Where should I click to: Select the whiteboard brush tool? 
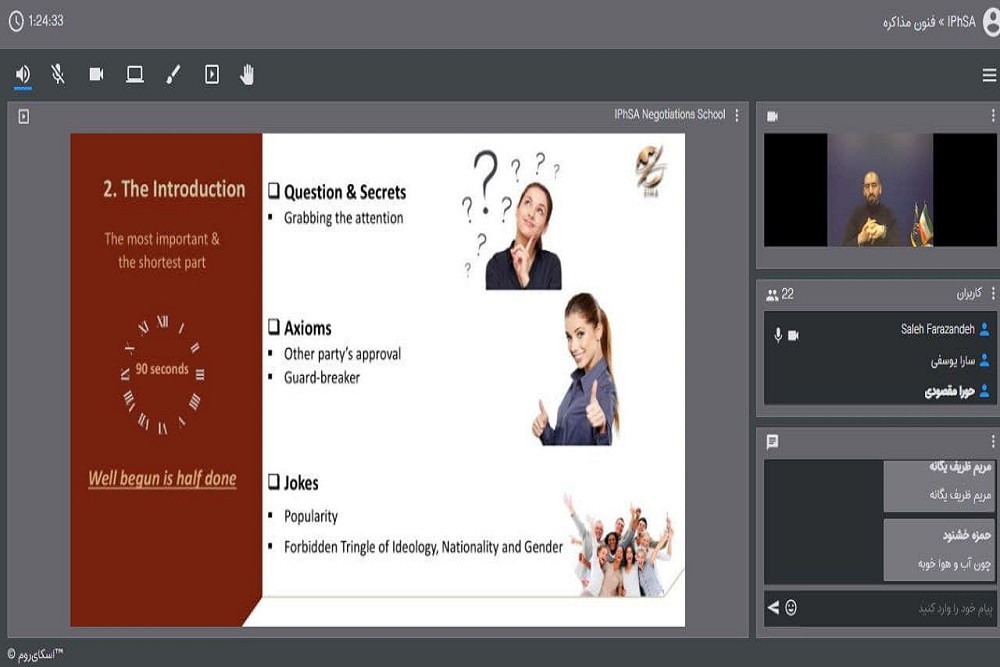tap(173, 74)
